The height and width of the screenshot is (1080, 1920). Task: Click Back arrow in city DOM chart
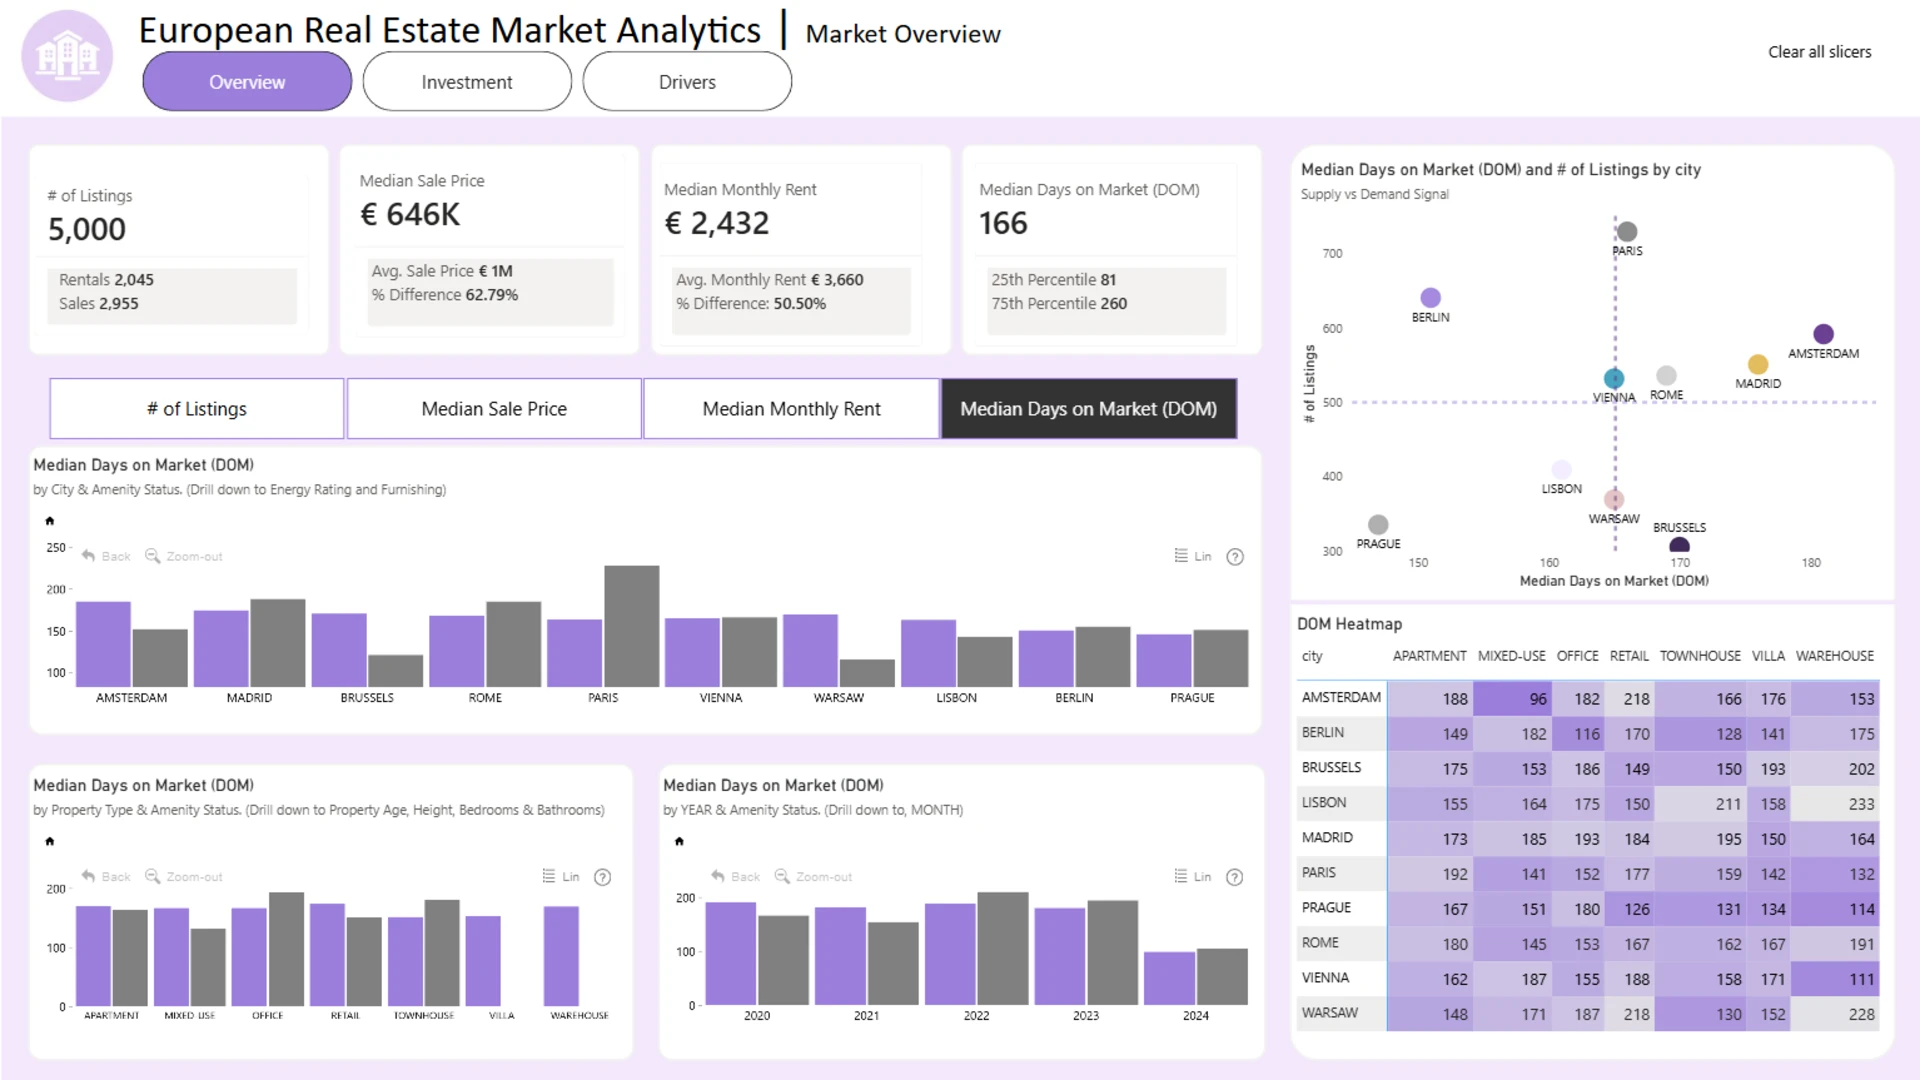[89, 556]
